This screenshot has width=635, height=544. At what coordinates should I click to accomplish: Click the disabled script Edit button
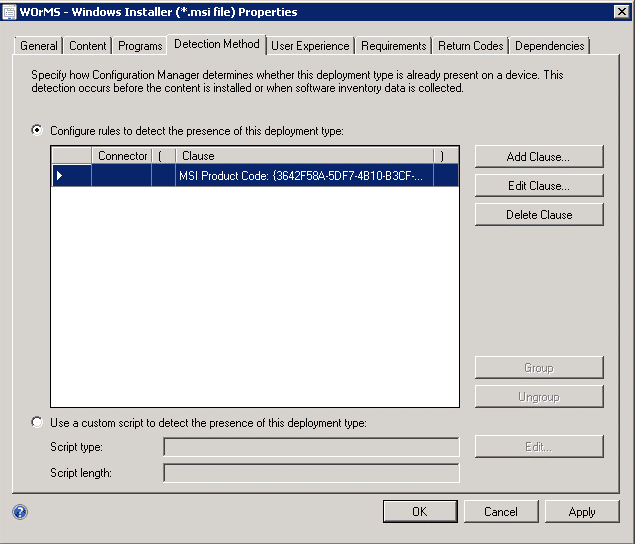(x=539, y=447)
